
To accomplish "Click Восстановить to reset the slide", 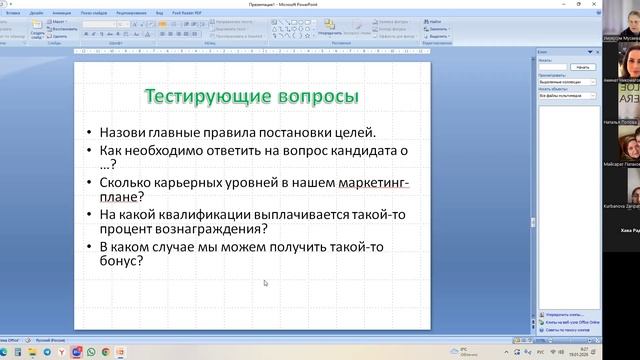I will click(62, 29).
